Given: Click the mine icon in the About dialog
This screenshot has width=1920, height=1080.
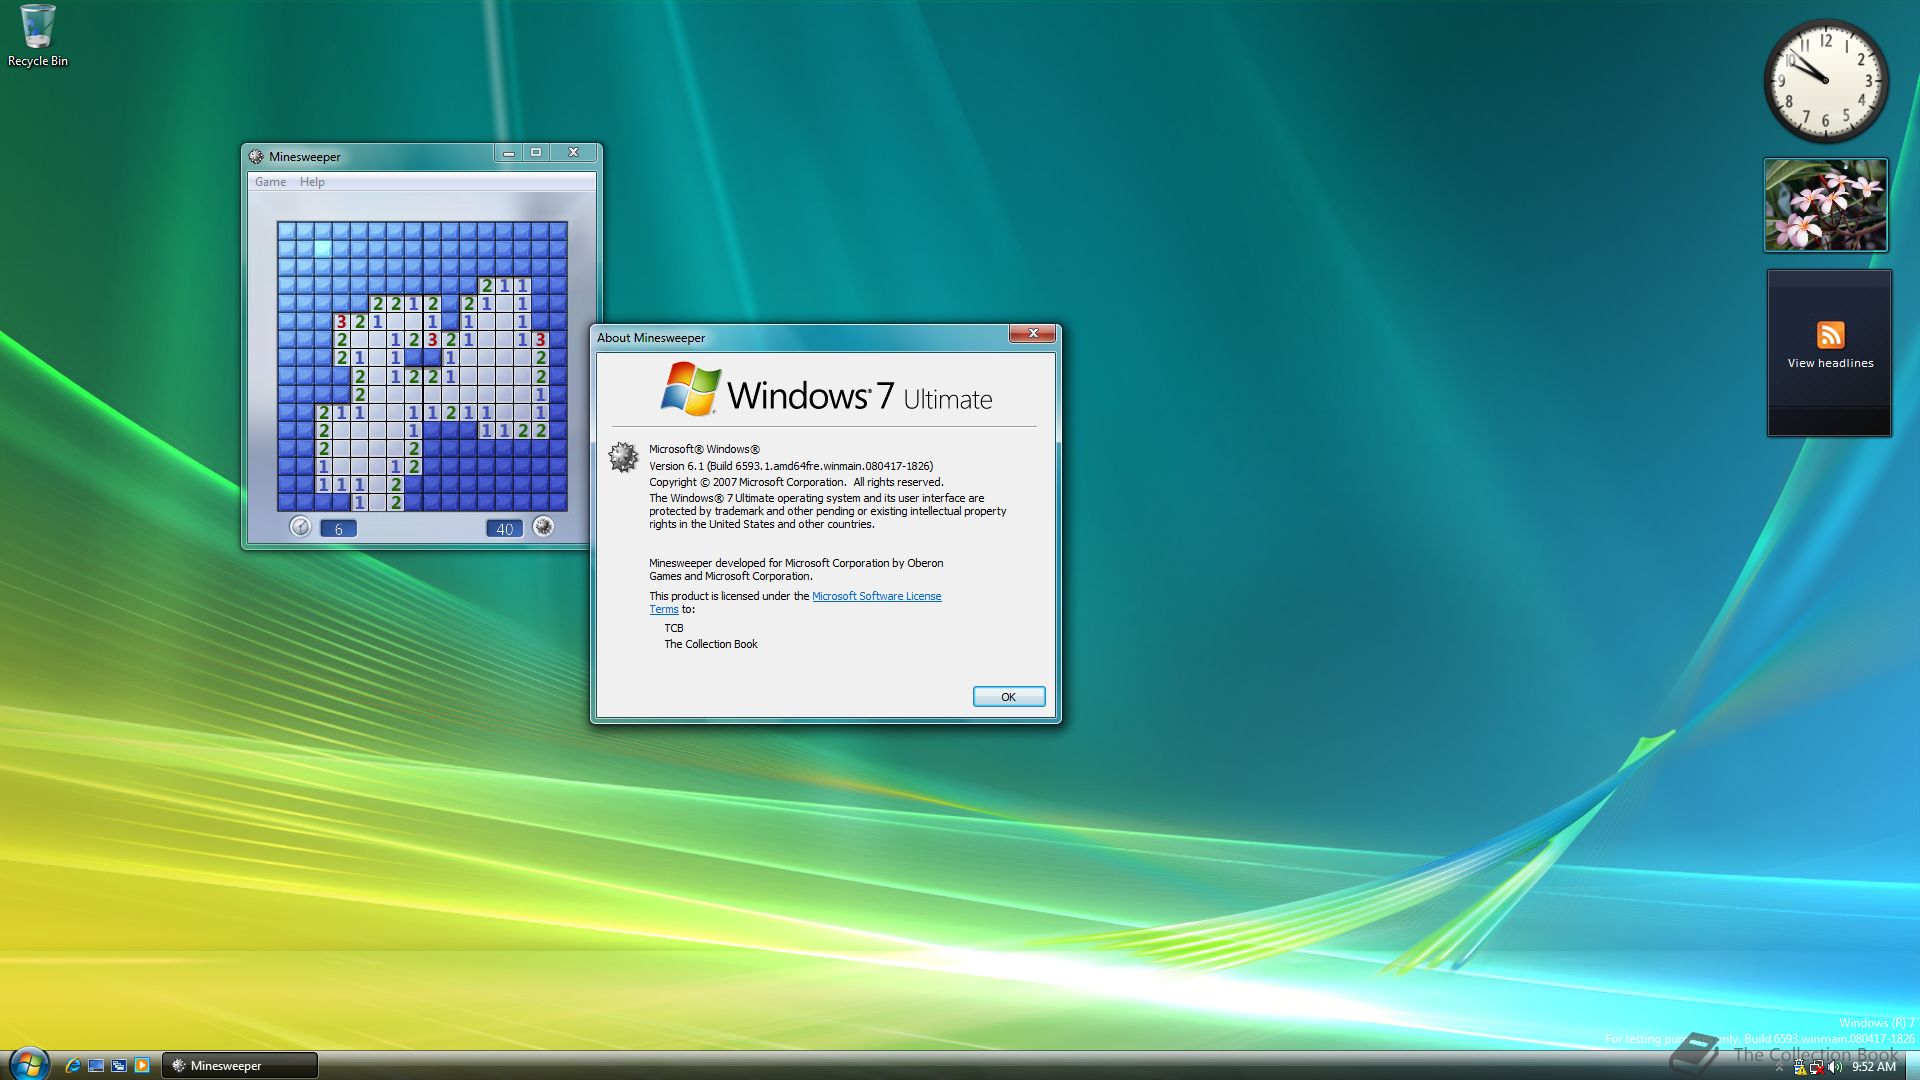Looking at the screenshot, I should tap(623, 457).
